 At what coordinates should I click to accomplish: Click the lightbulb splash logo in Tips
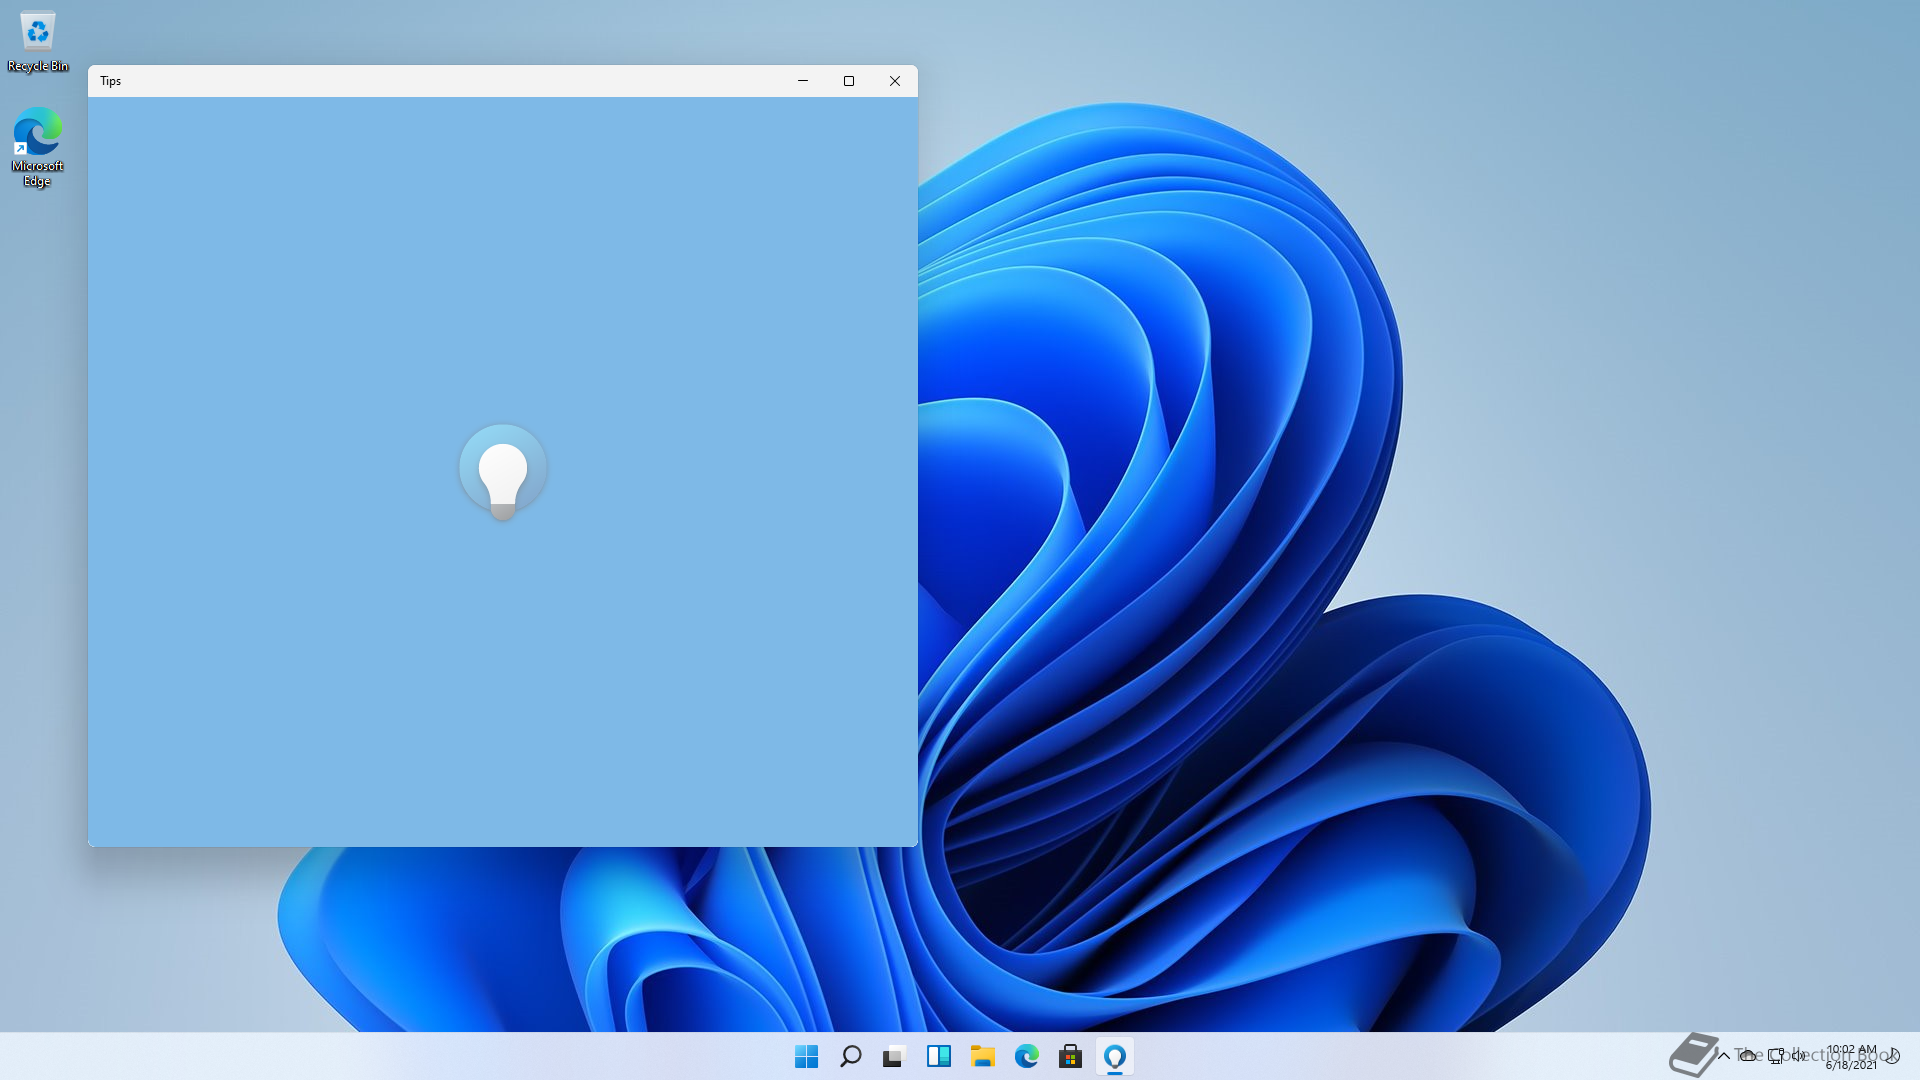click(x=503, y=471)
